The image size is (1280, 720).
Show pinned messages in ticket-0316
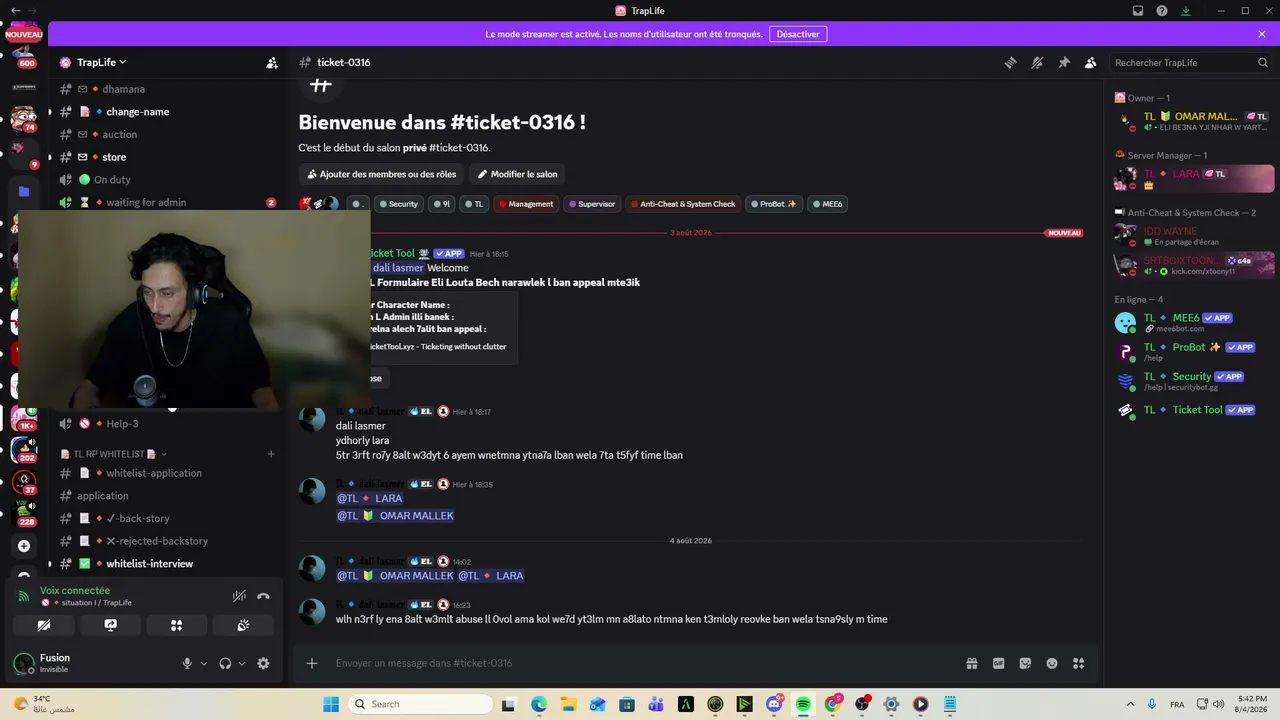(x=1064, y=62)
